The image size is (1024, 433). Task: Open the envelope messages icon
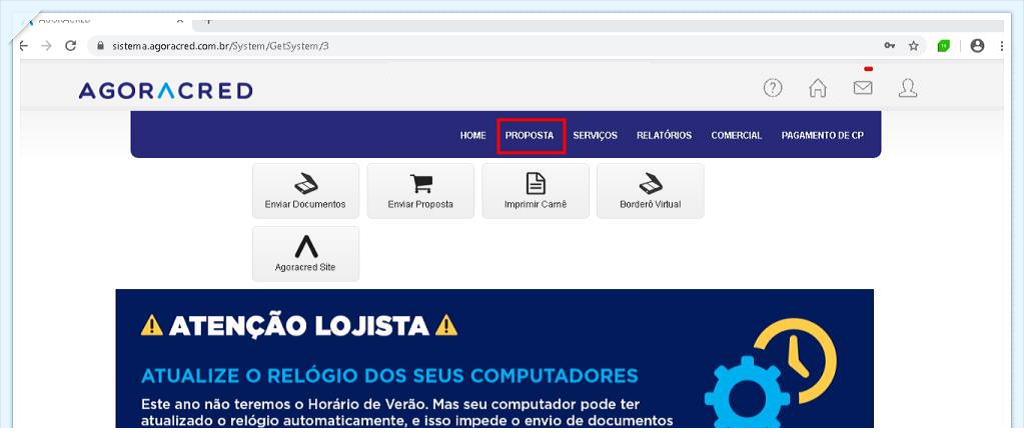(863, 88)
